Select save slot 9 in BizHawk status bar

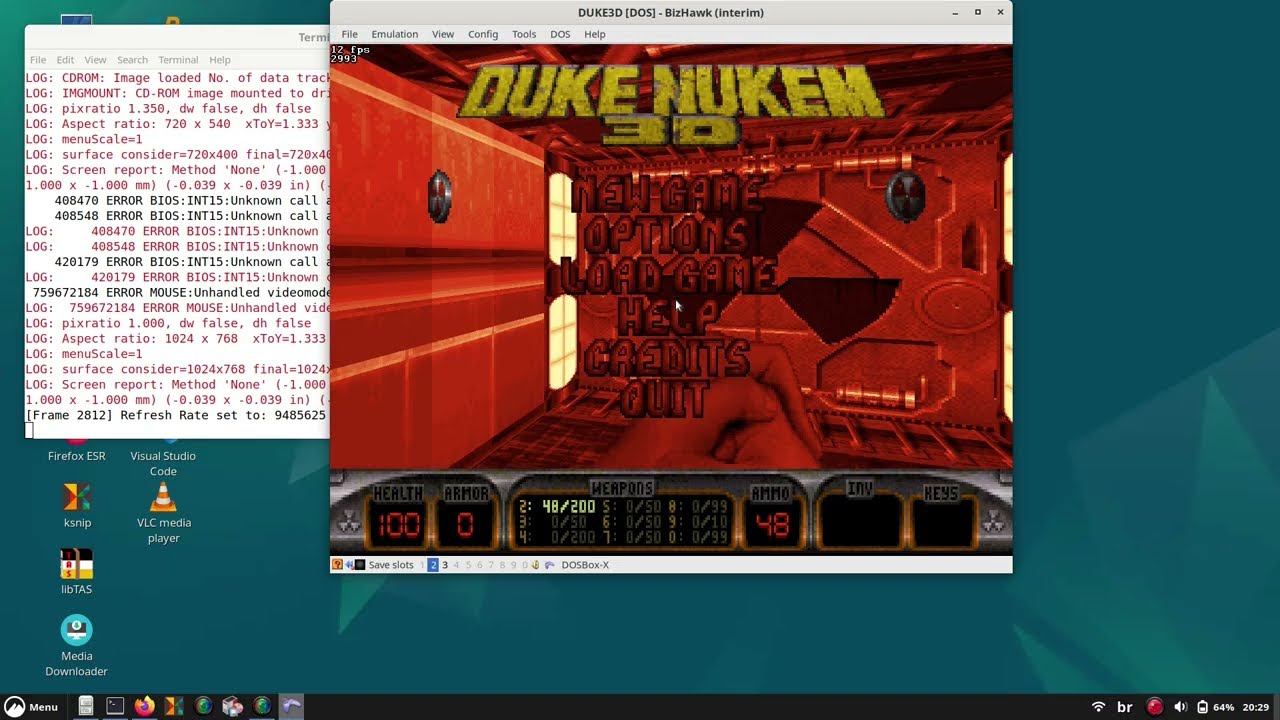[x=514, y=565]
